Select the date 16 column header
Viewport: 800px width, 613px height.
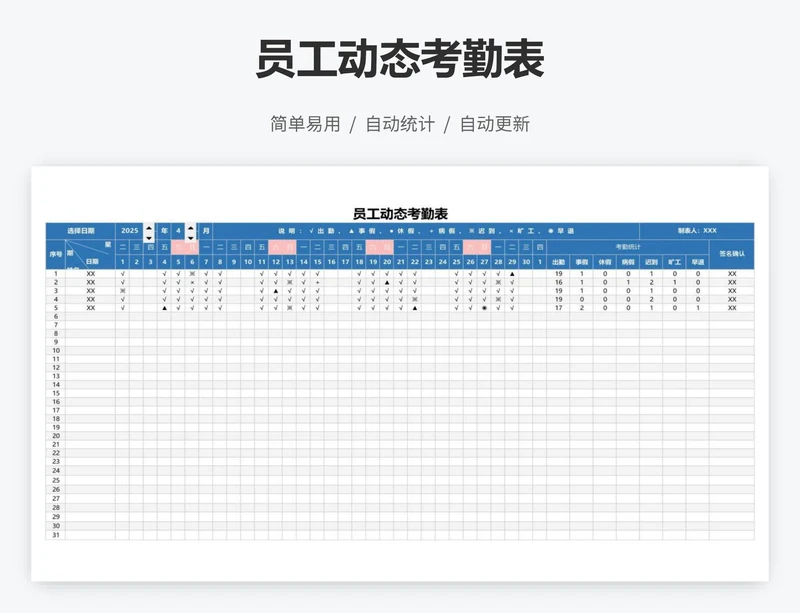click(x=331, y=262)
